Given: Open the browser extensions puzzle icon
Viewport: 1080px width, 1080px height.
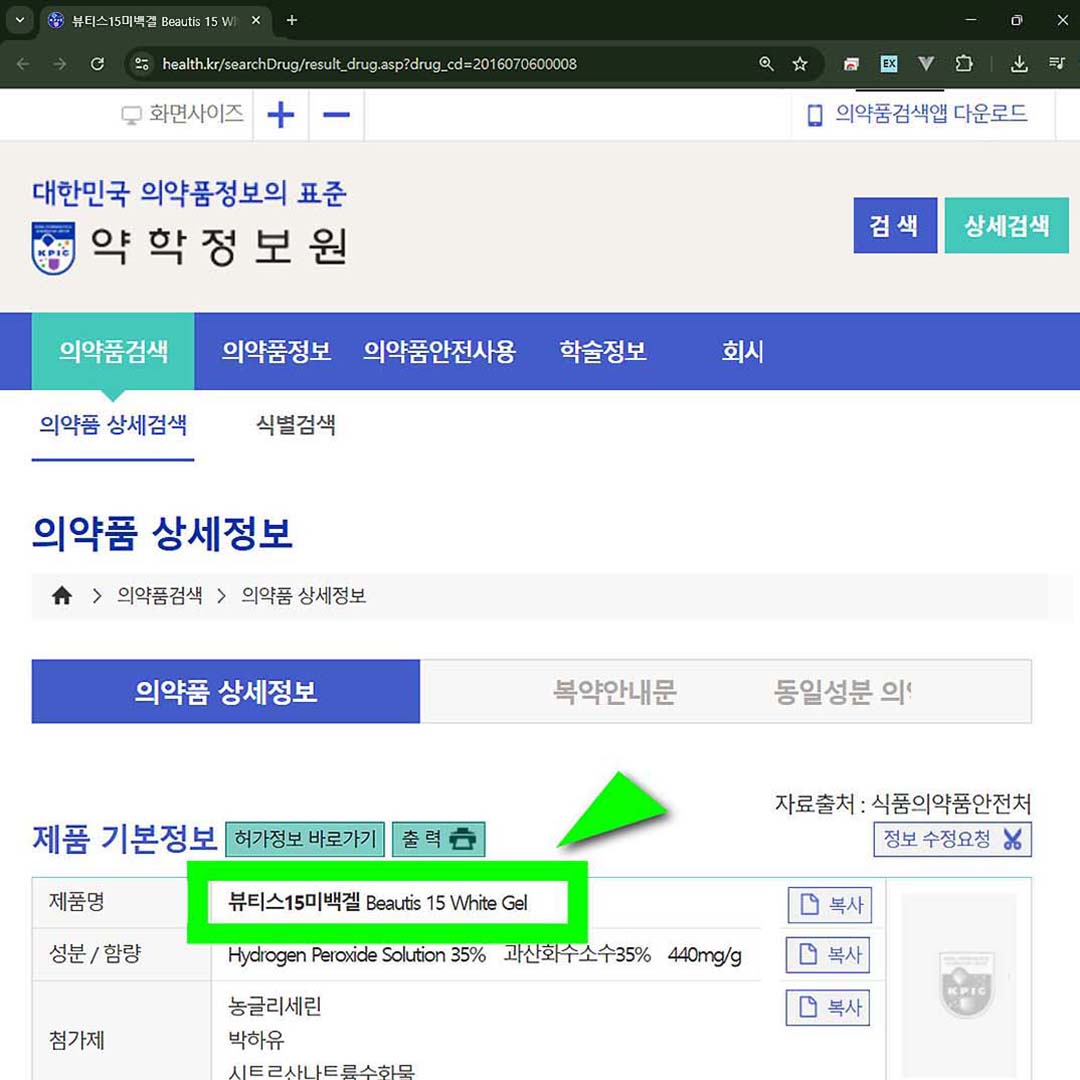Looking at the screenshot, I should pyautogui.click(x=964, y=64).
